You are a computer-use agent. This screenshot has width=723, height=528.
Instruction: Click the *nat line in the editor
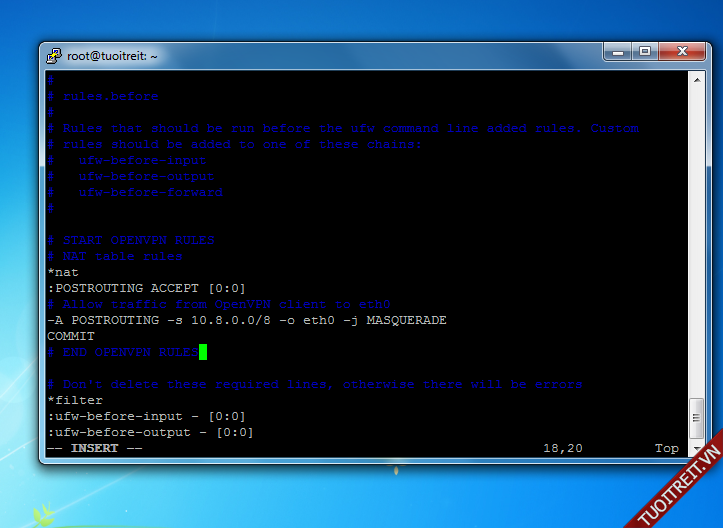click(x=63, y=272)
